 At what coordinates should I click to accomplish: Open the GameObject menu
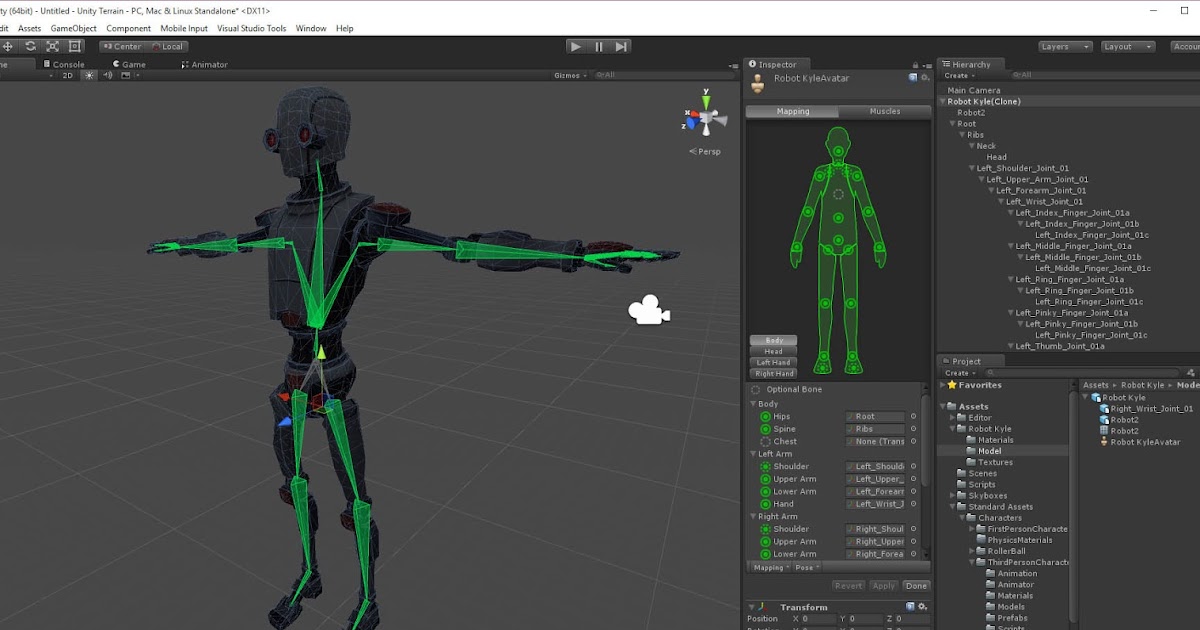(x=74, y=28)
